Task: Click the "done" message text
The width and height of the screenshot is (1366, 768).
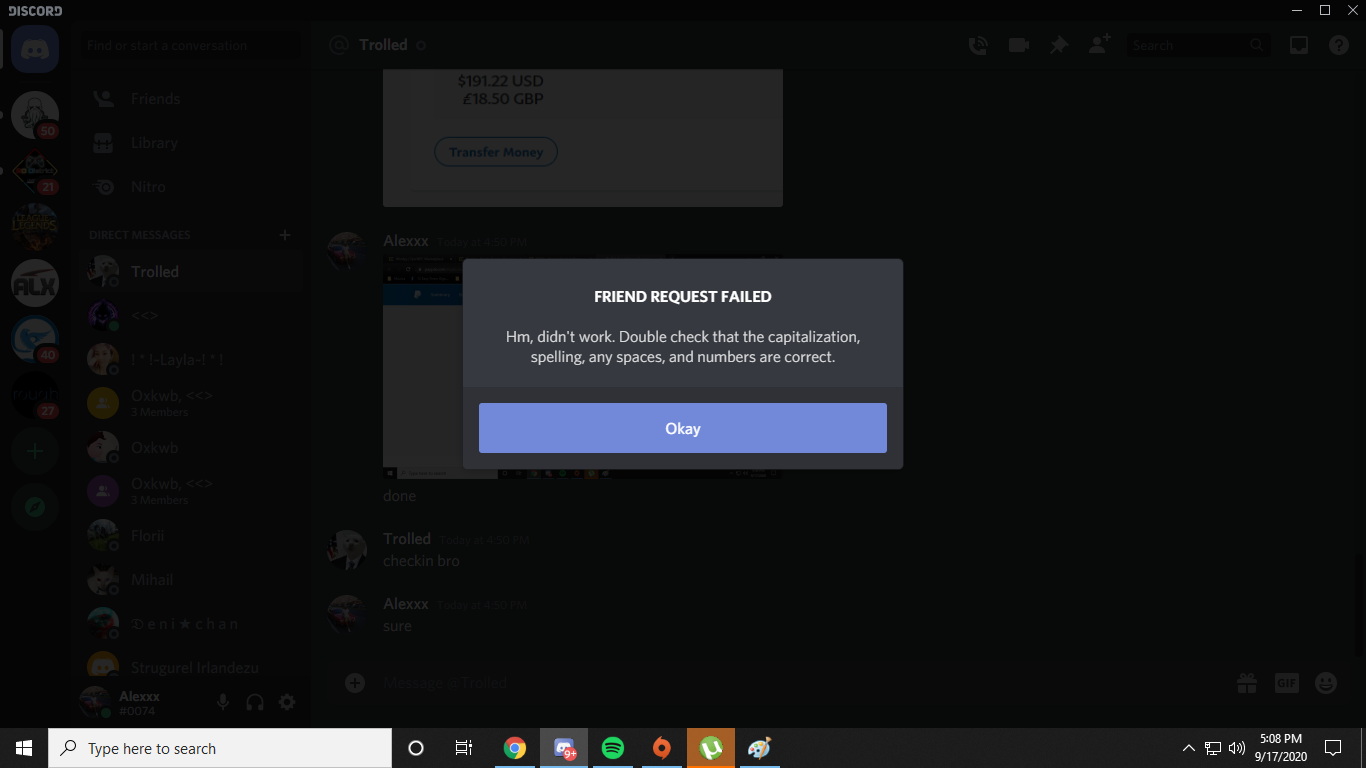Action: (399, 496)
